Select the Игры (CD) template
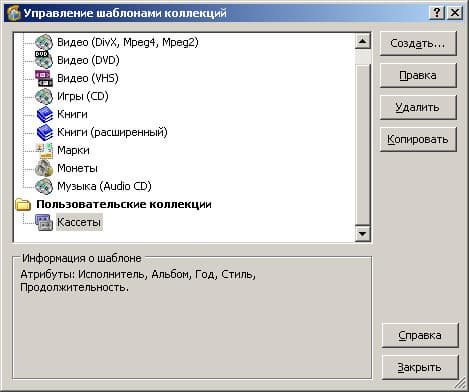Image resolution: width=469 pixels, height=392 pixels. pyautogui.click(x=83, y=96)
